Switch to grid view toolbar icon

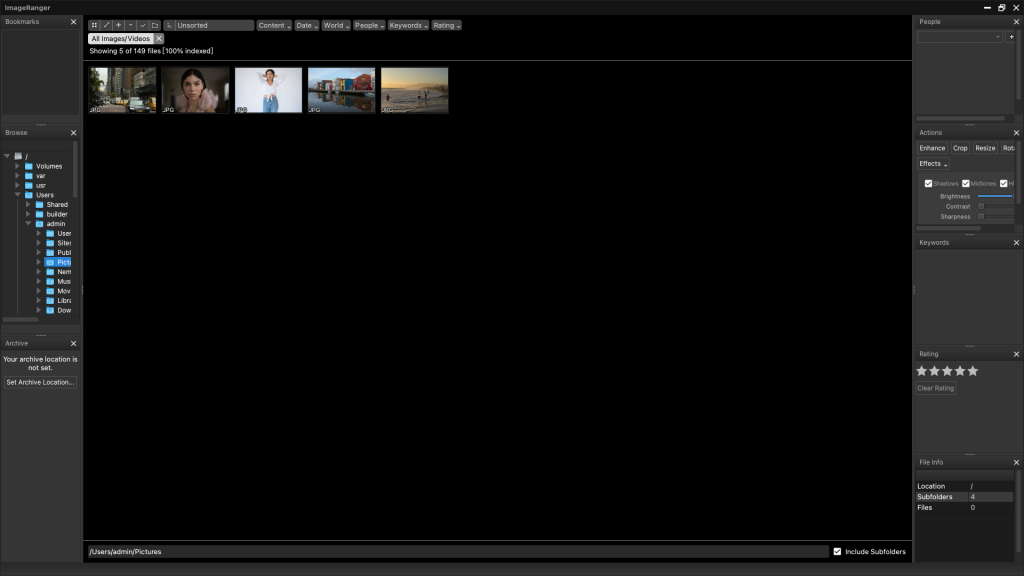pos(94,25)
